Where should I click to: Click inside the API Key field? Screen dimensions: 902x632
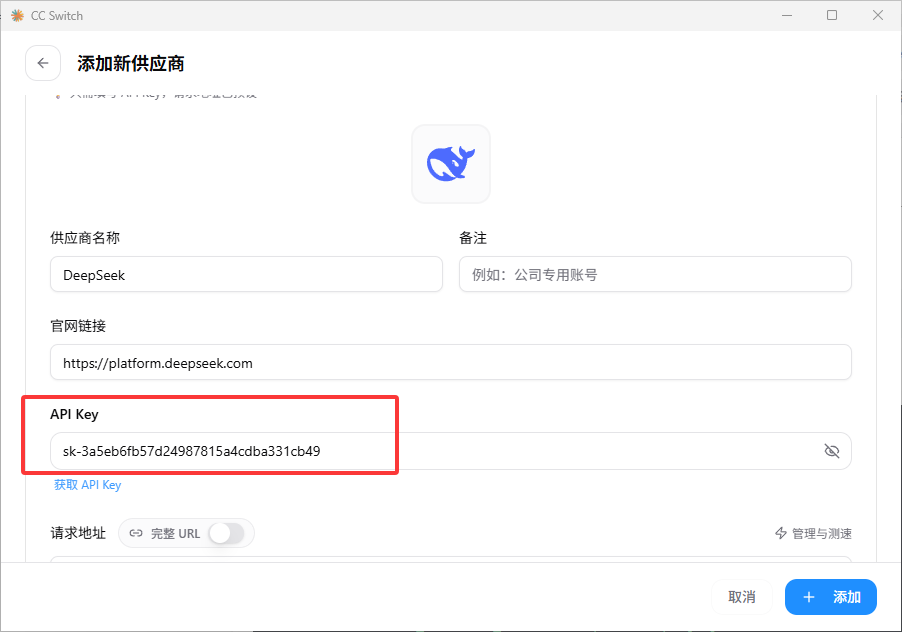click(x=451, y=451)
